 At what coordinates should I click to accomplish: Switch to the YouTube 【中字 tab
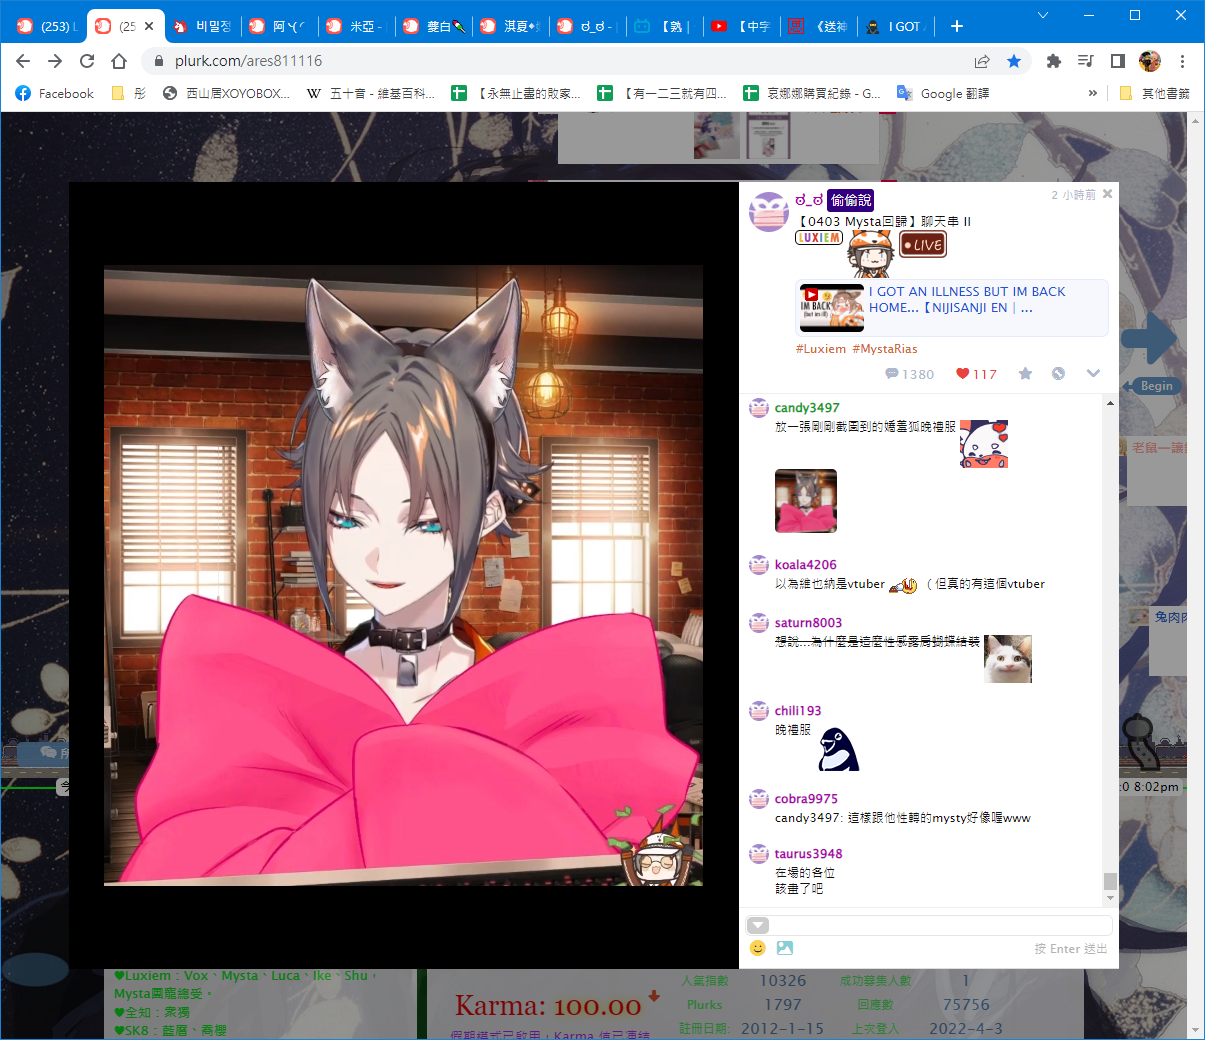coord(742,26)
